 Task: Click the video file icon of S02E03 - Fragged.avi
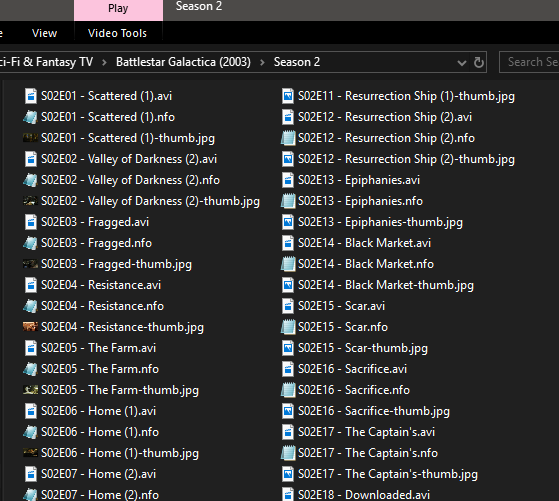31,222
